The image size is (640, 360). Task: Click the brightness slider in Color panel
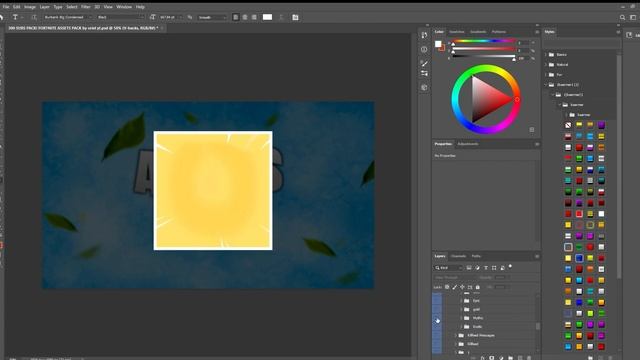coord(483,56)
